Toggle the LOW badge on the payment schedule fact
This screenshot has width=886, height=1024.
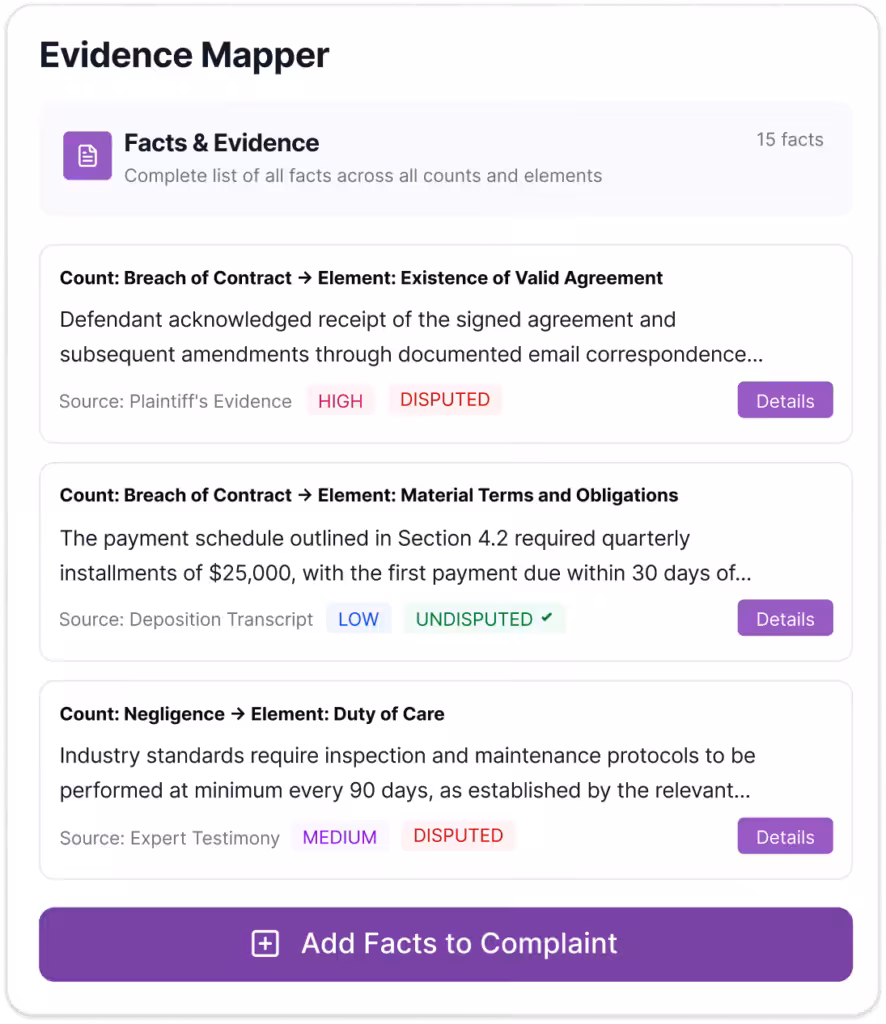tap(358, 619)
